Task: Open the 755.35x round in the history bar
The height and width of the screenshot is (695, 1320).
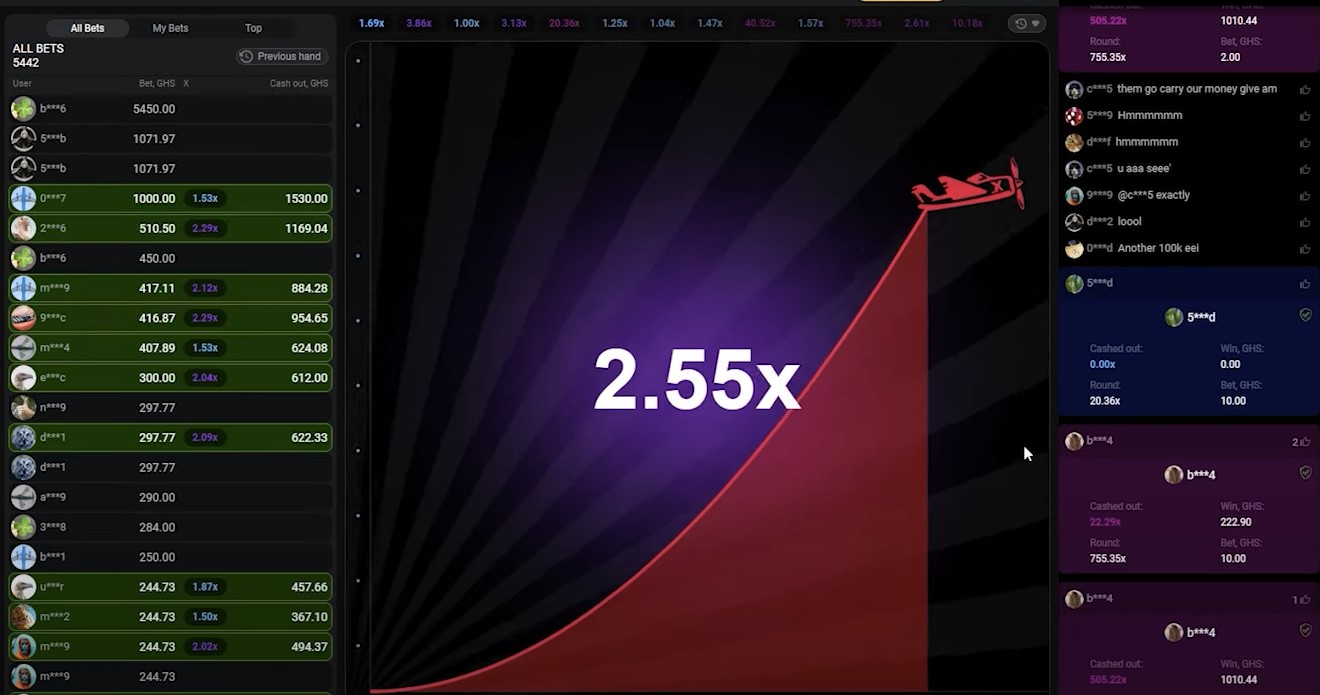Action: pos(864,23)
